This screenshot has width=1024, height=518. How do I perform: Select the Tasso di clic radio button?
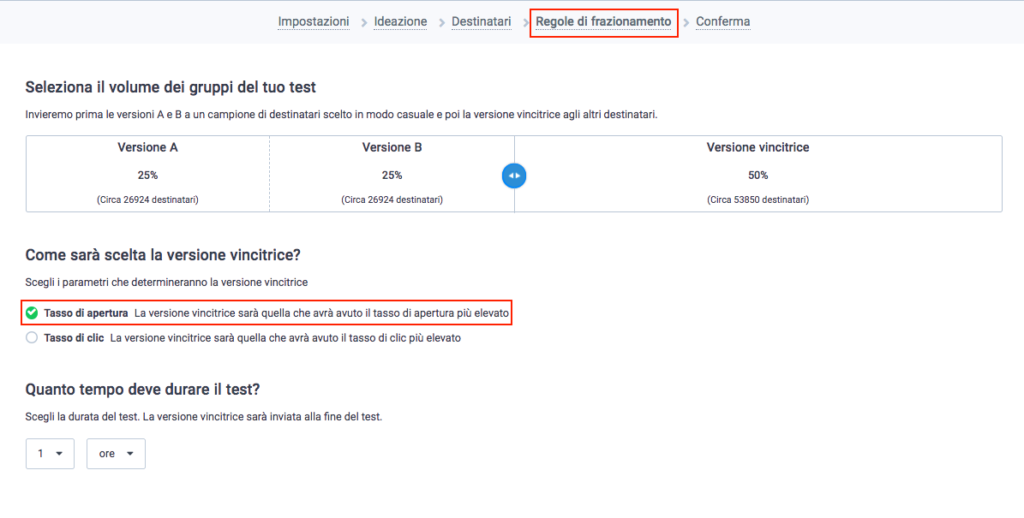coord(31,338)
